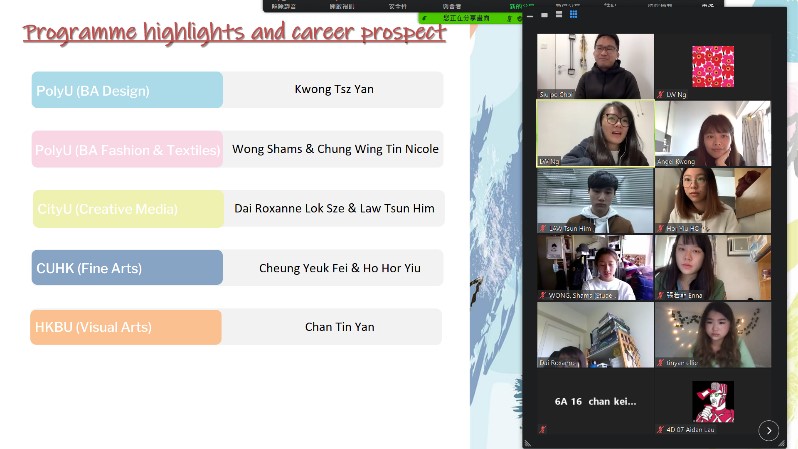Screen dimensions: 798x449
Task: Click 'Dai Roxanne Lok Sze & Law Tsun Him'
Action: click(x=334, y=208)
